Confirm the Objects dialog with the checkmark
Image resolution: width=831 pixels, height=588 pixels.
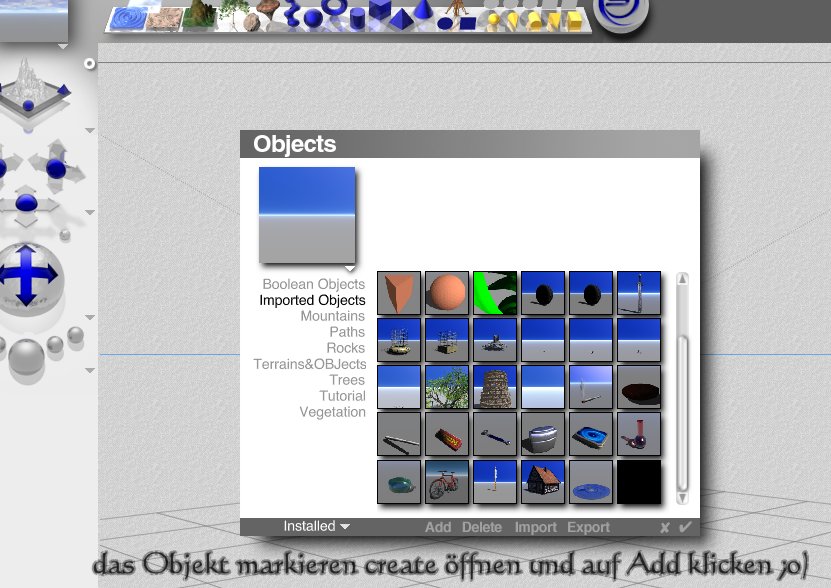tap(685, 526)
